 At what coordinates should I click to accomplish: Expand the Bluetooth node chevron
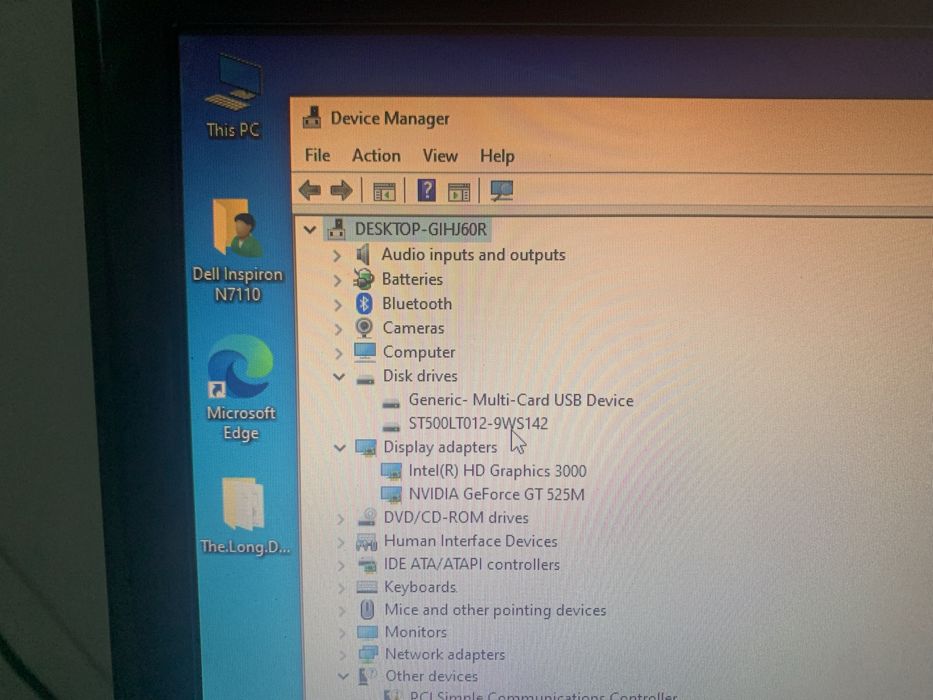338,305
